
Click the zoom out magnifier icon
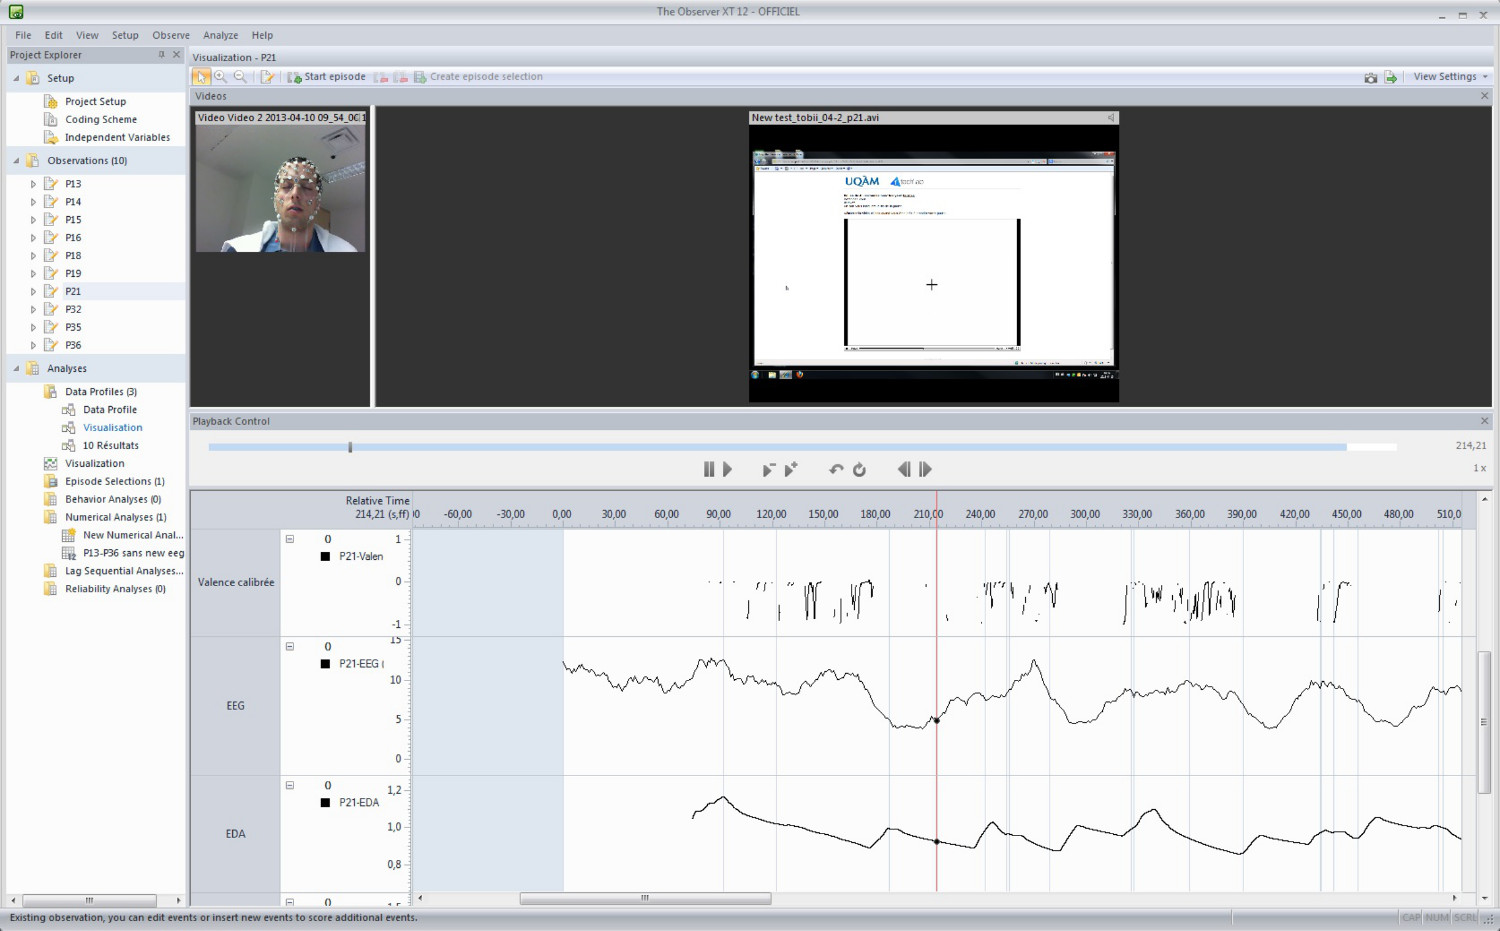(240, 77)
